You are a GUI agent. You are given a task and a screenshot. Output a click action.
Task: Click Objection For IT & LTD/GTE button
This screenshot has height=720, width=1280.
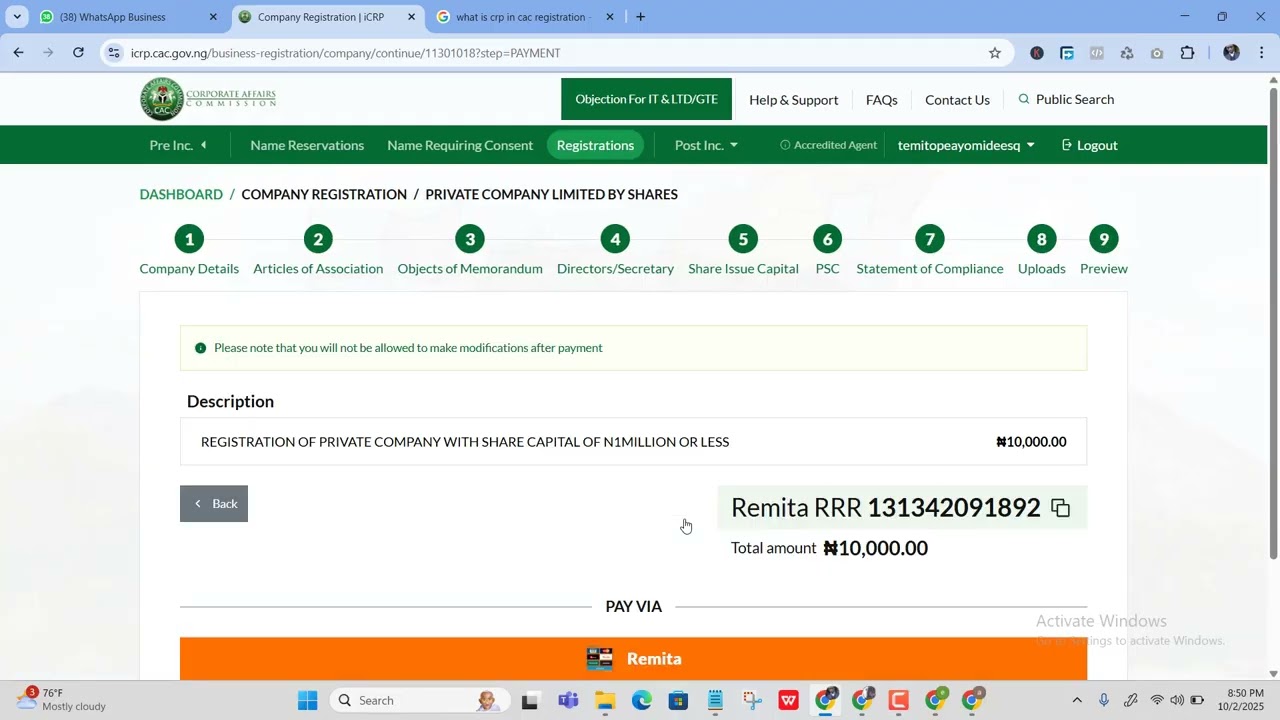(x=646, y=99)
